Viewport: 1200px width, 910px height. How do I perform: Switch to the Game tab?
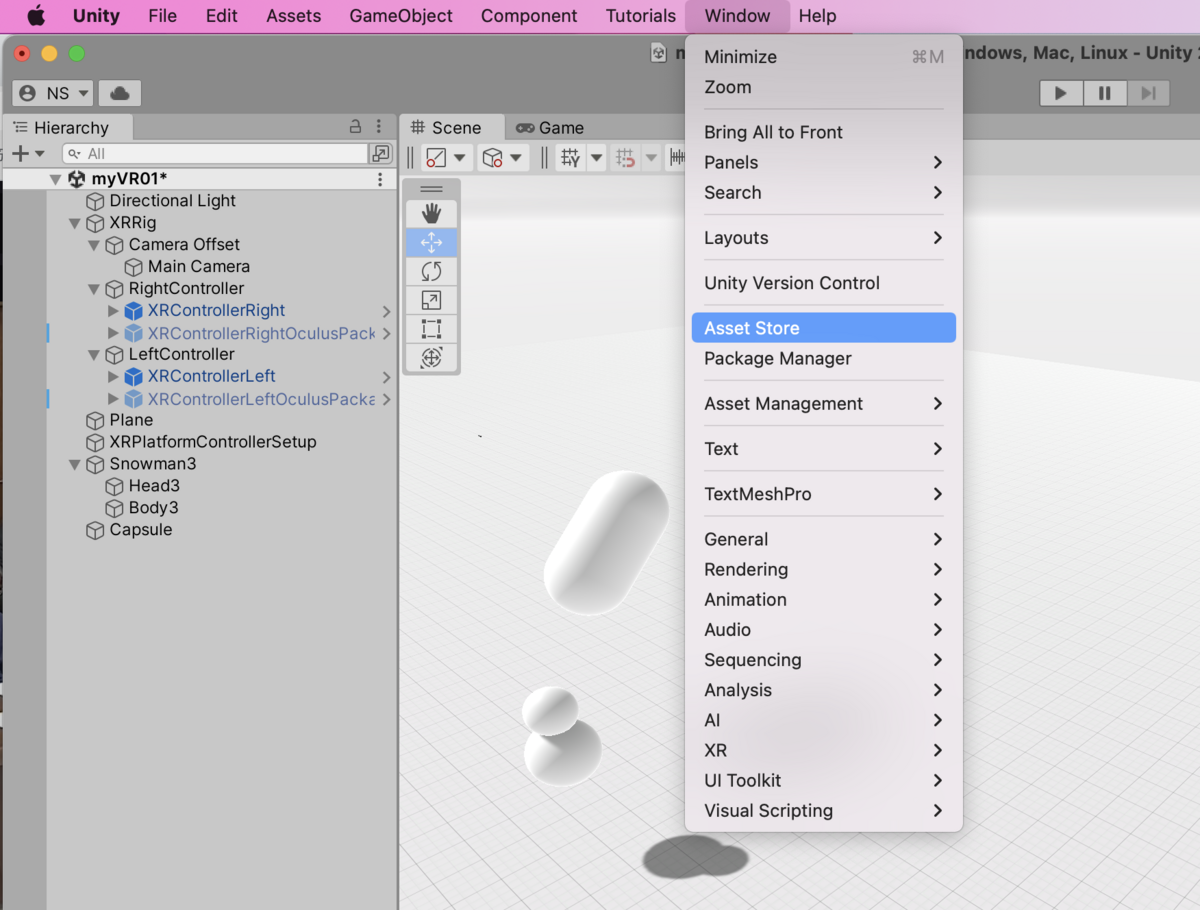[550, 127]
